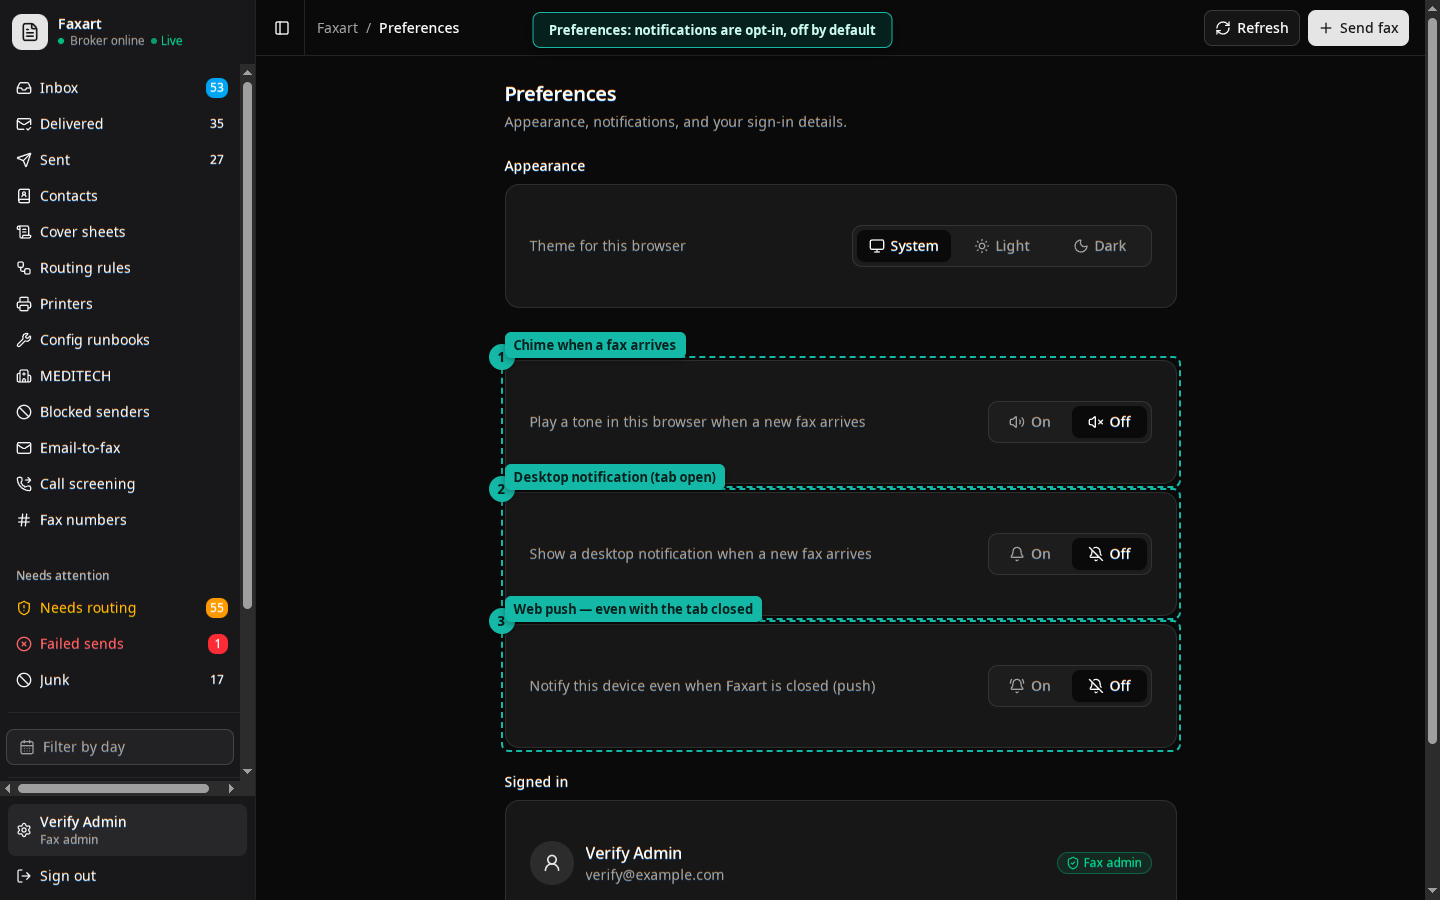The height and width of the screenshot is (900, 1440).
Task: Click the Needs routing badge 55
Action: [x=217, y=608]
